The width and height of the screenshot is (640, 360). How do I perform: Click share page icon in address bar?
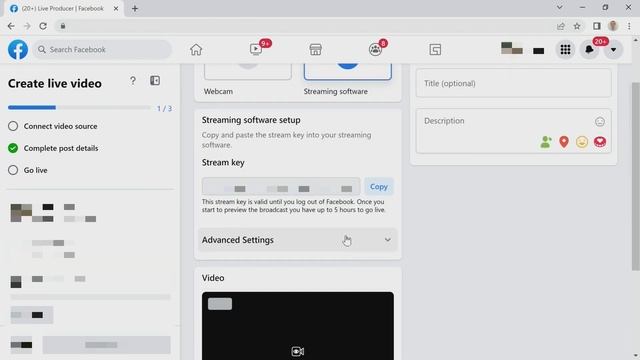click(560, 26)
